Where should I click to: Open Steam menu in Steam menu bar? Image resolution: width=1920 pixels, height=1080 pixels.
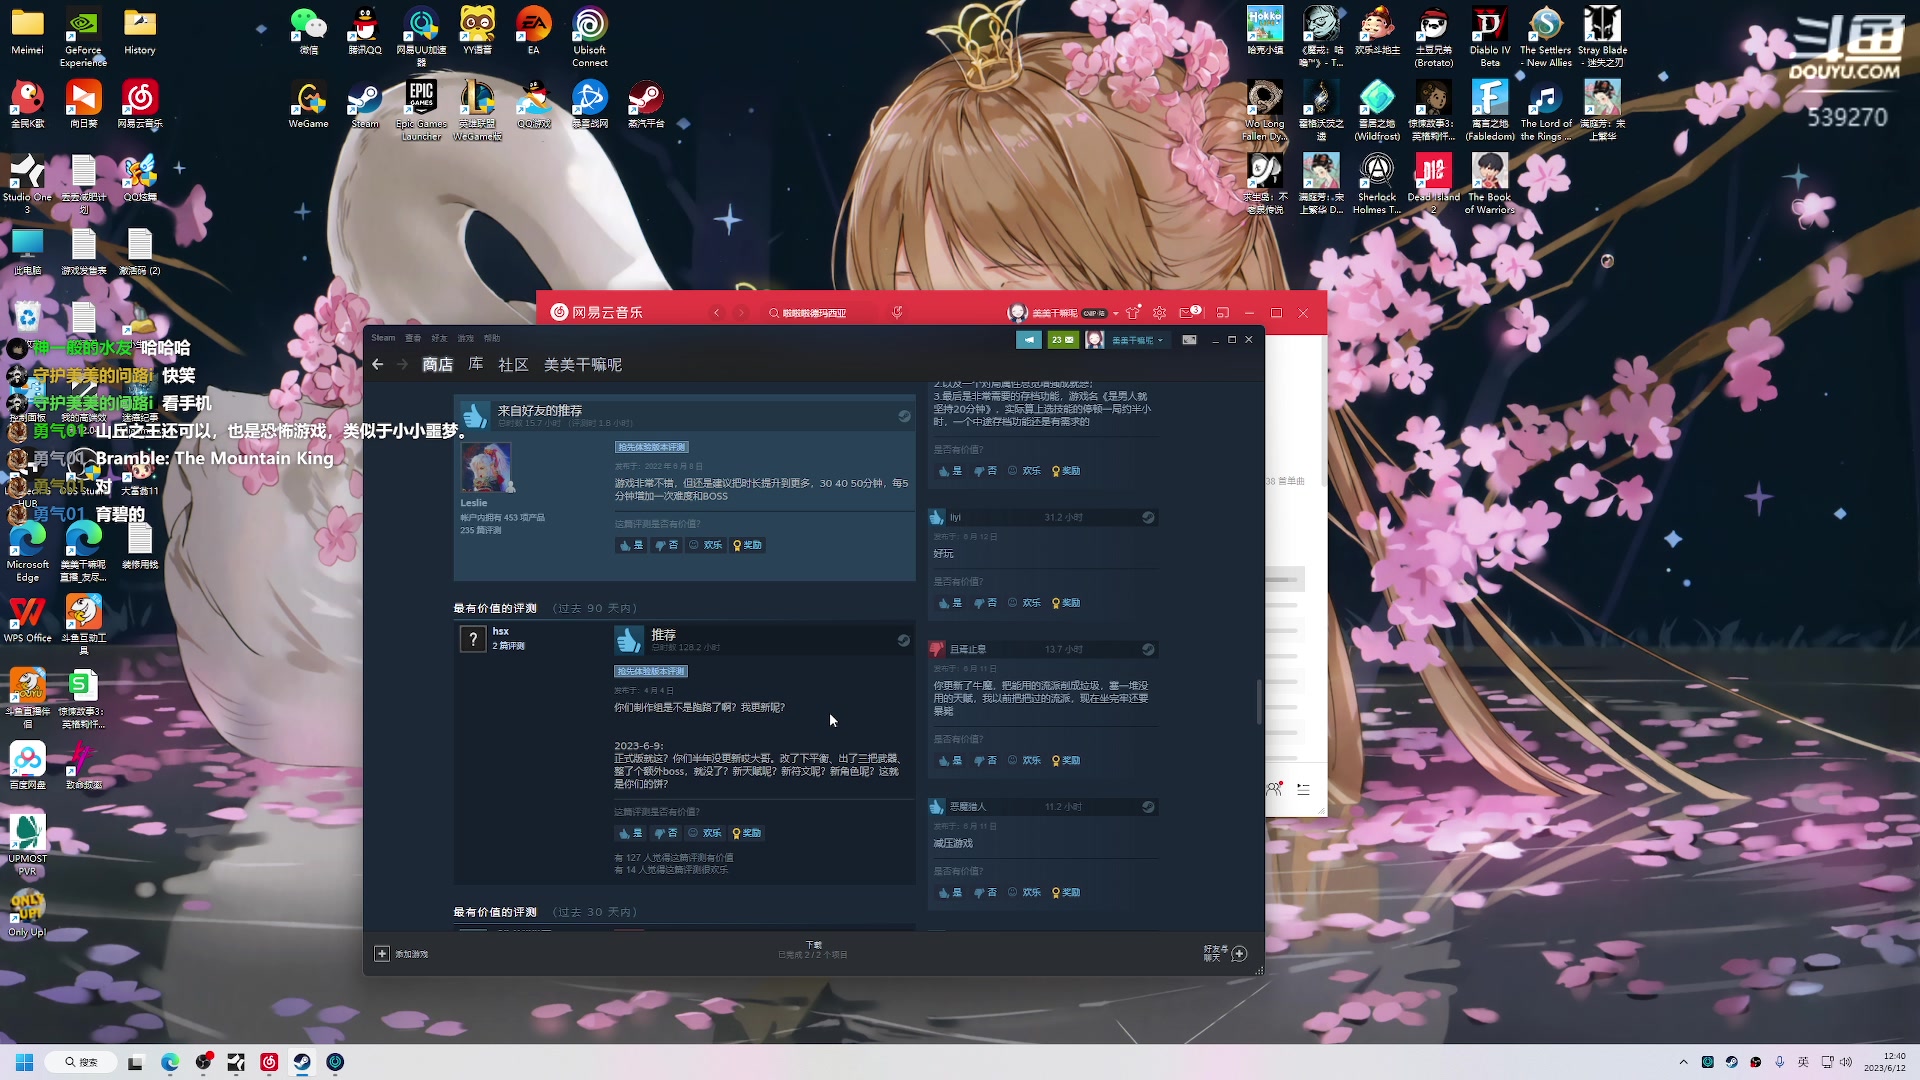(x=383, y=338)
